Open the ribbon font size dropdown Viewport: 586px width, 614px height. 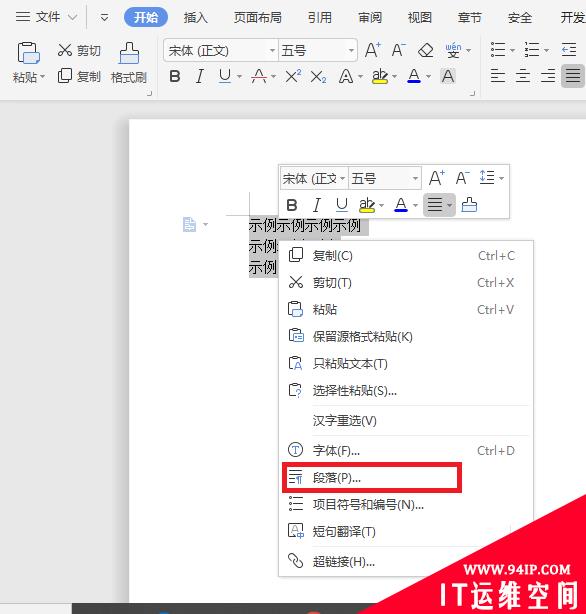[351, 51]
